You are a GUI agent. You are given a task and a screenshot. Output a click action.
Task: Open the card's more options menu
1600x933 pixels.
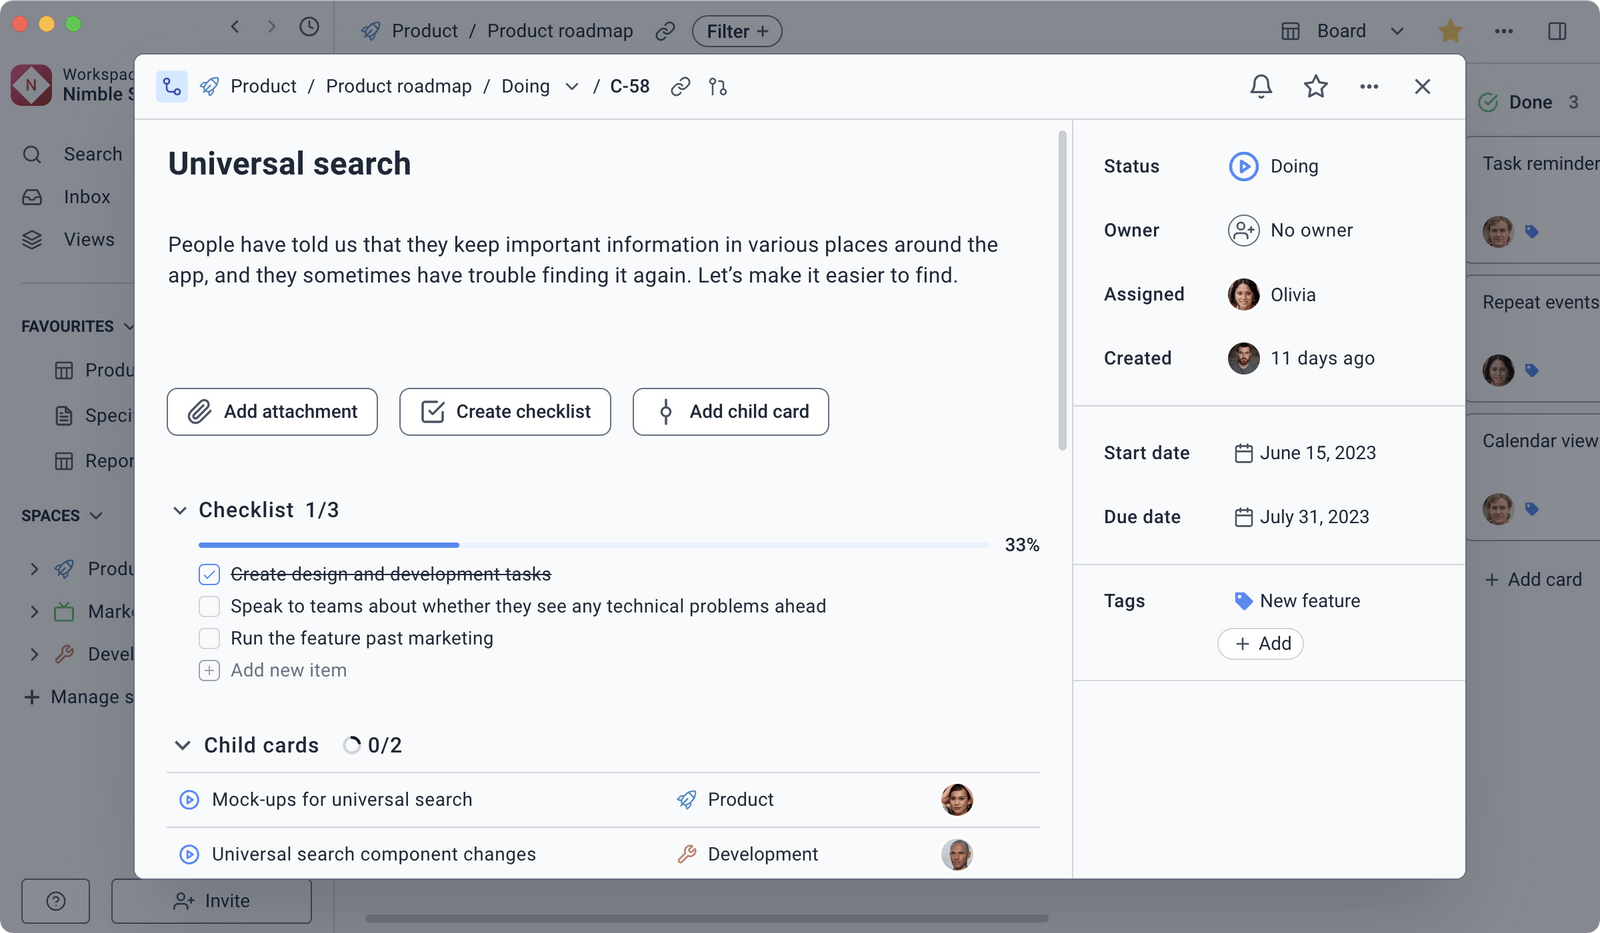point(1369,86)
